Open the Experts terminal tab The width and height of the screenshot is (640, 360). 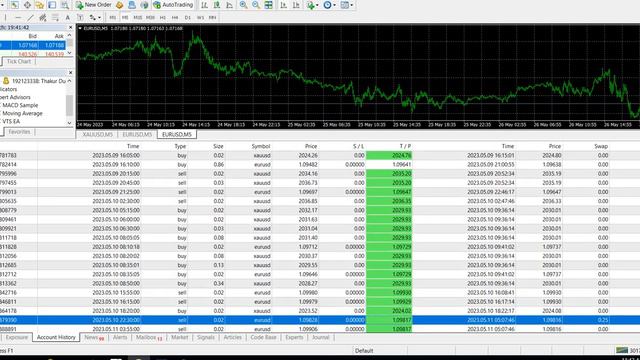click(x=294, y=337)
